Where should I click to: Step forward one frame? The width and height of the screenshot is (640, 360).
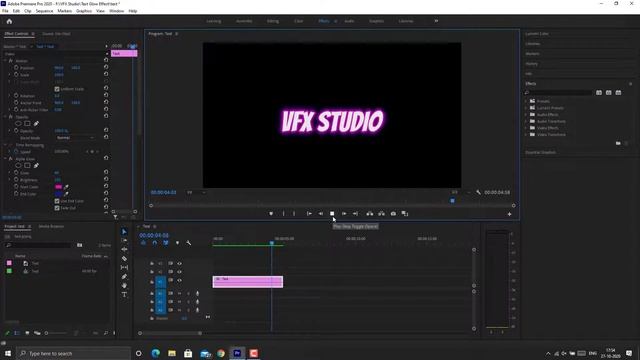[344, 213]
